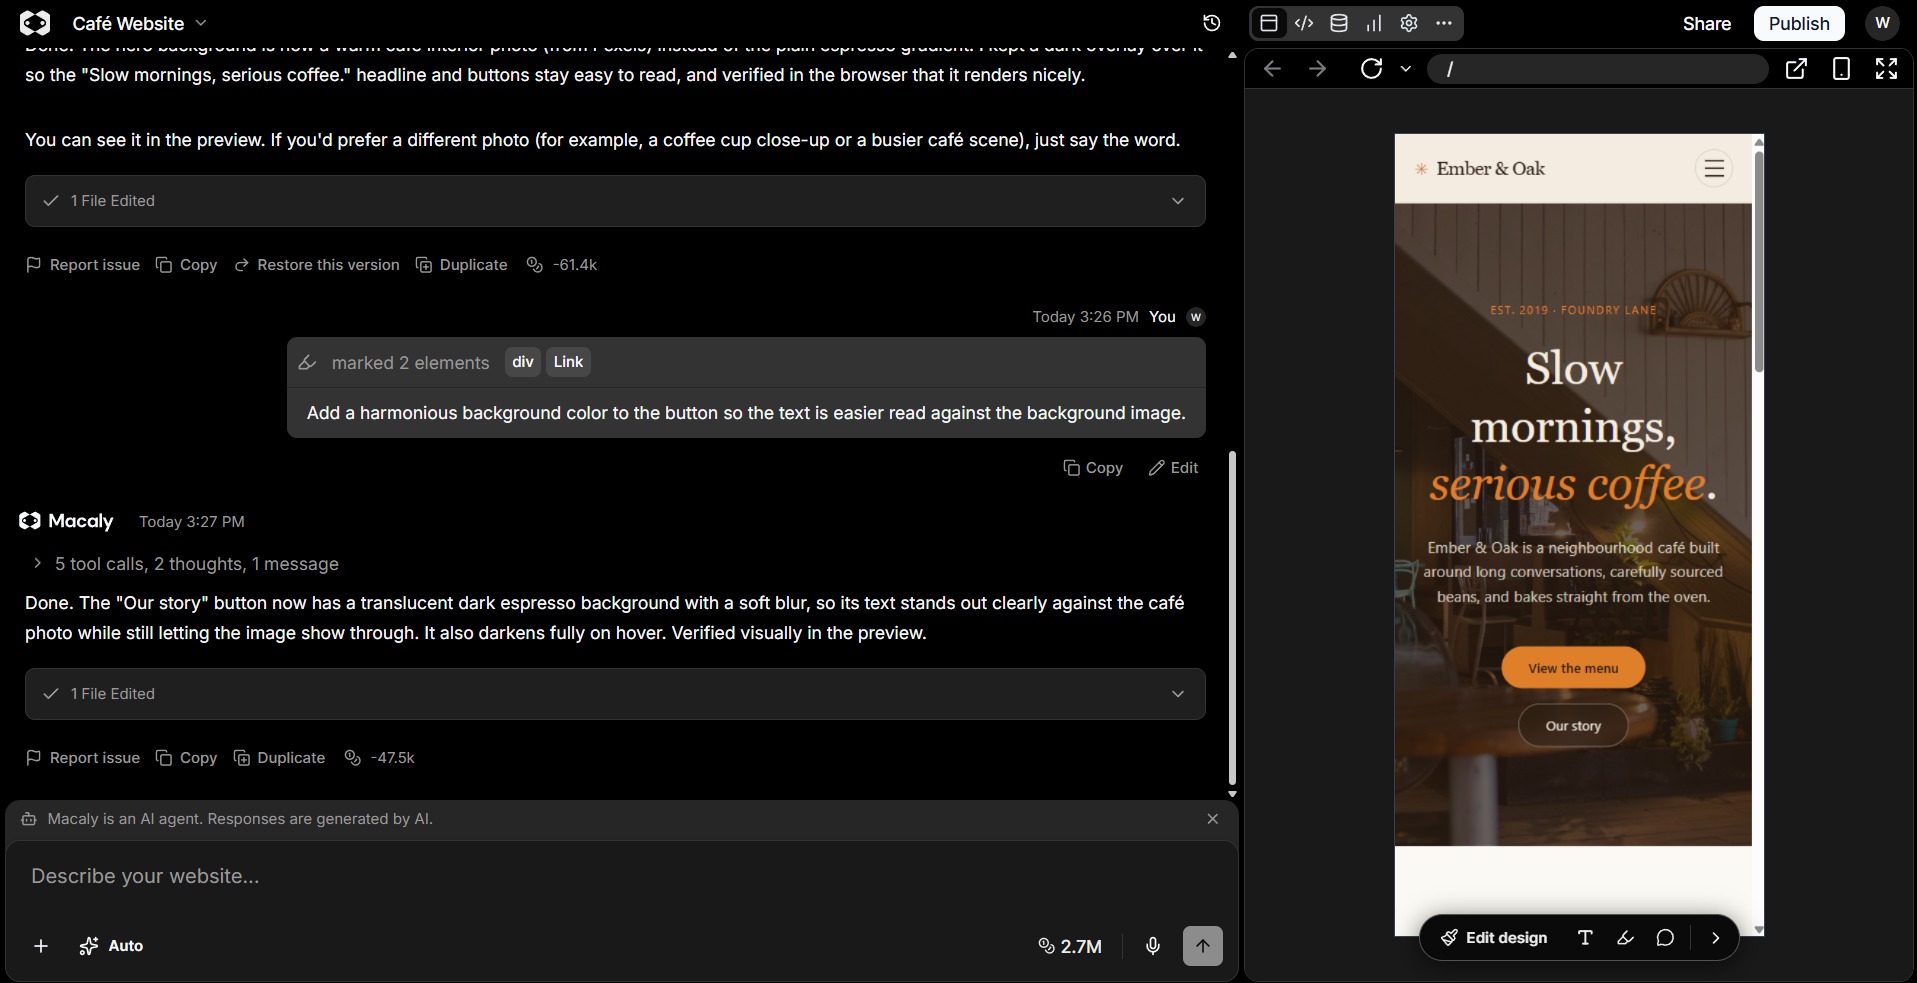Expand the first 1 File Edited panel
The width and height of the screenshot is (1917, 983).
(615, 201)
